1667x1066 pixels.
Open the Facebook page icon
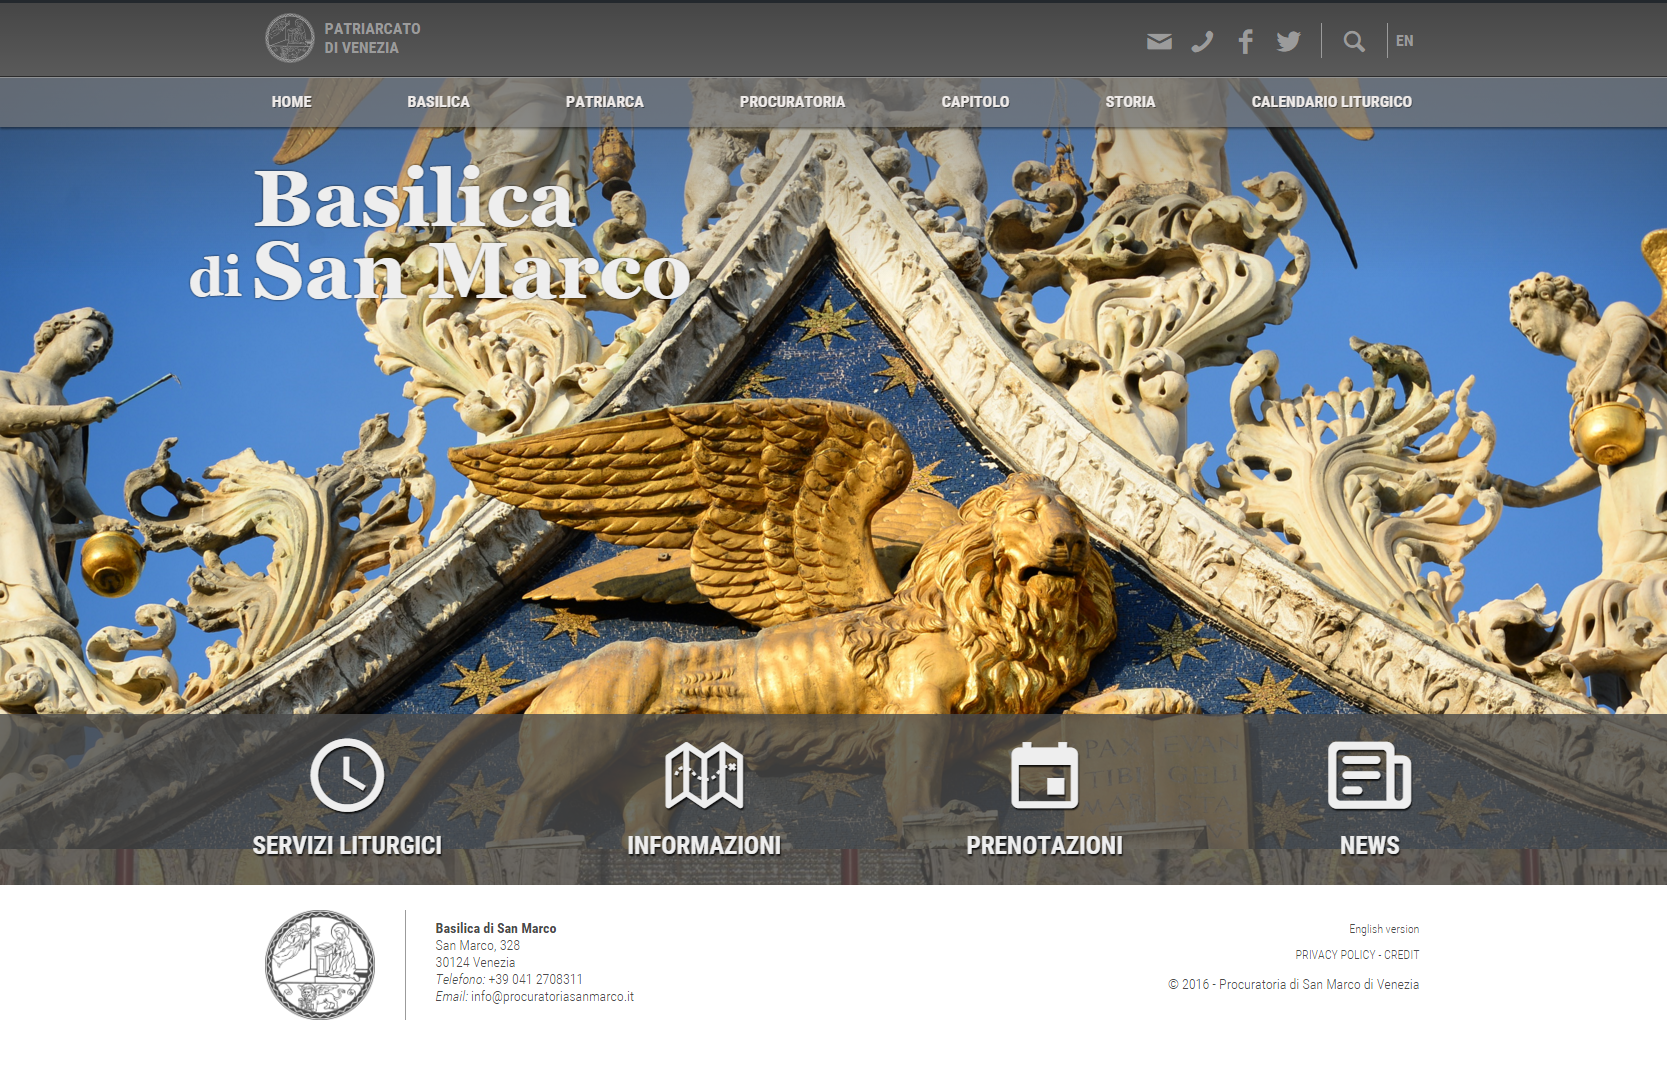point(1245,41)
